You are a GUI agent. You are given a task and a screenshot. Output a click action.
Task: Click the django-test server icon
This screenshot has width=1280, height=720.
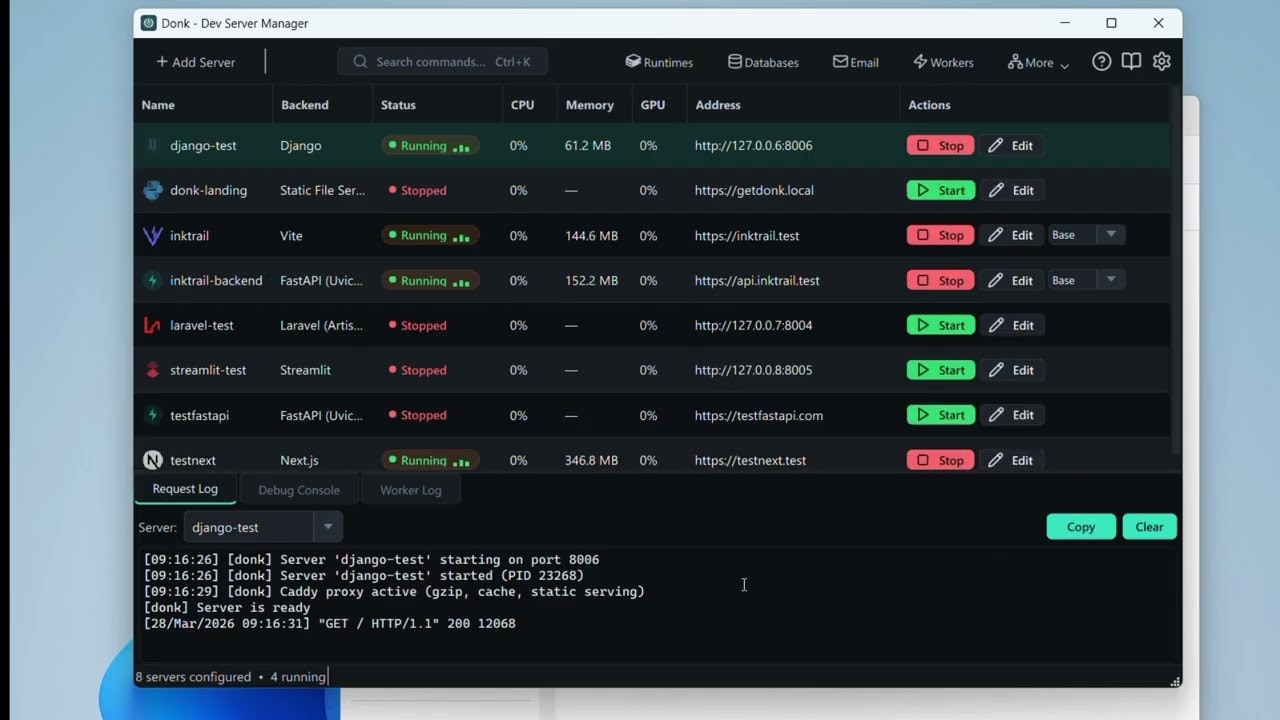click(153, 145)
